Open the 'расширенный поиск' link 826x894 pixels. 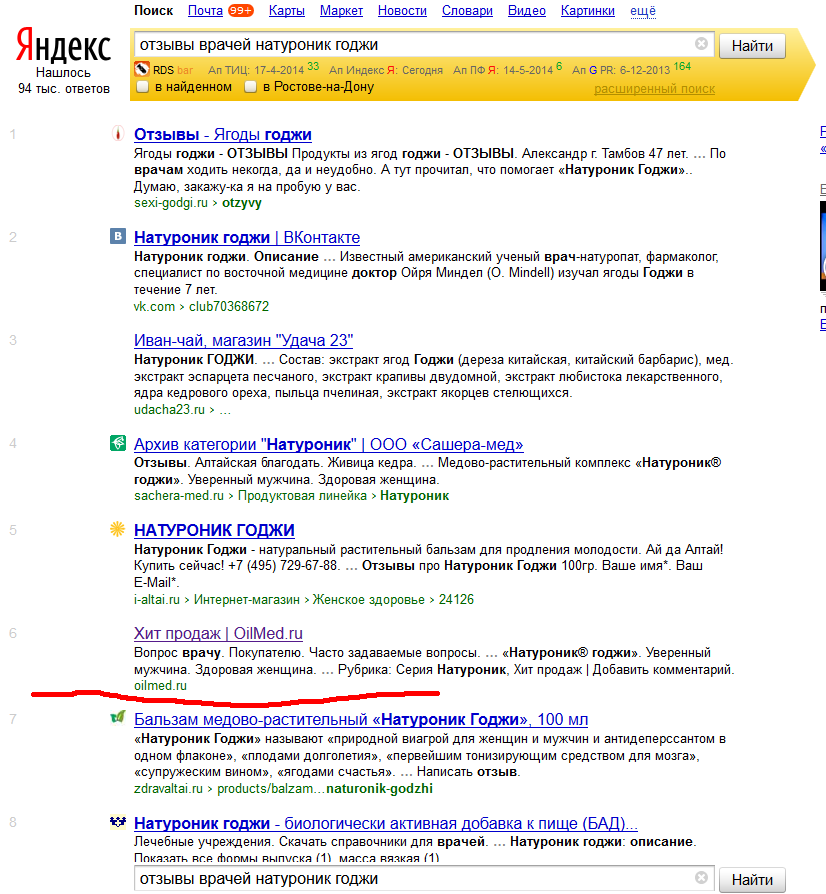coord(654,89)
